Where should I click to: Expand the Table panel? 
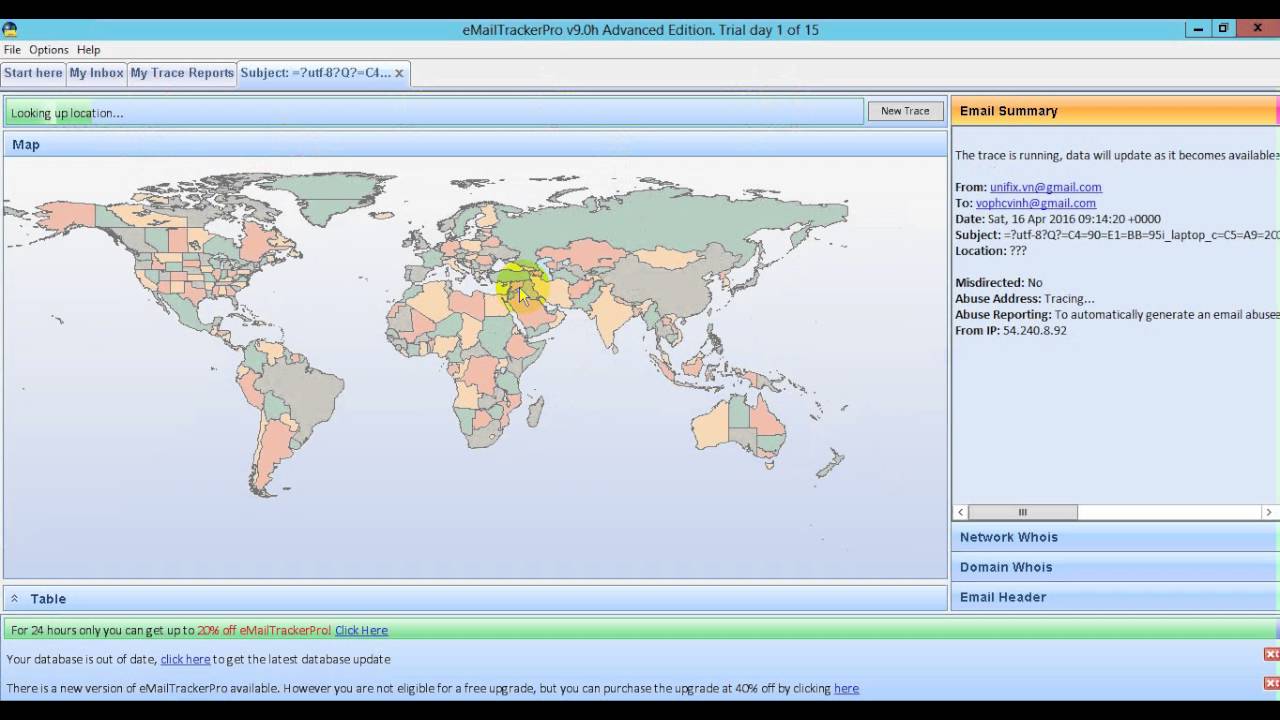475,598
